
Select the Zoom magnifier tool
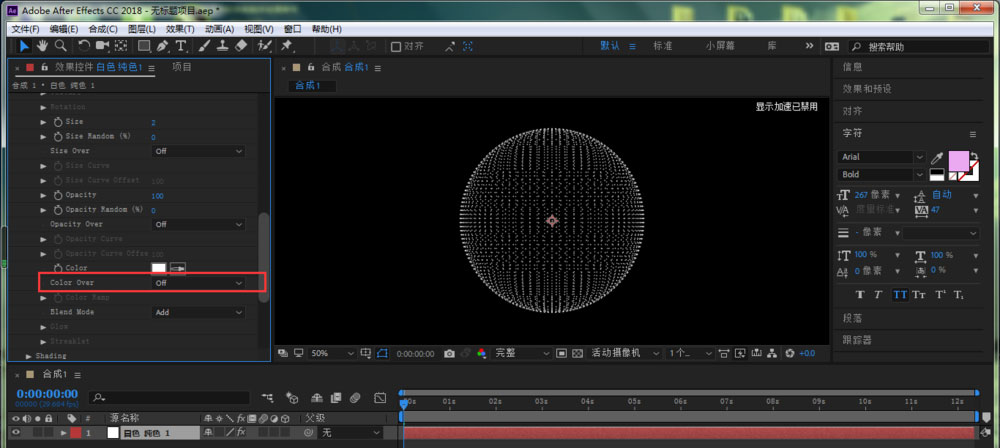(60, 46)
